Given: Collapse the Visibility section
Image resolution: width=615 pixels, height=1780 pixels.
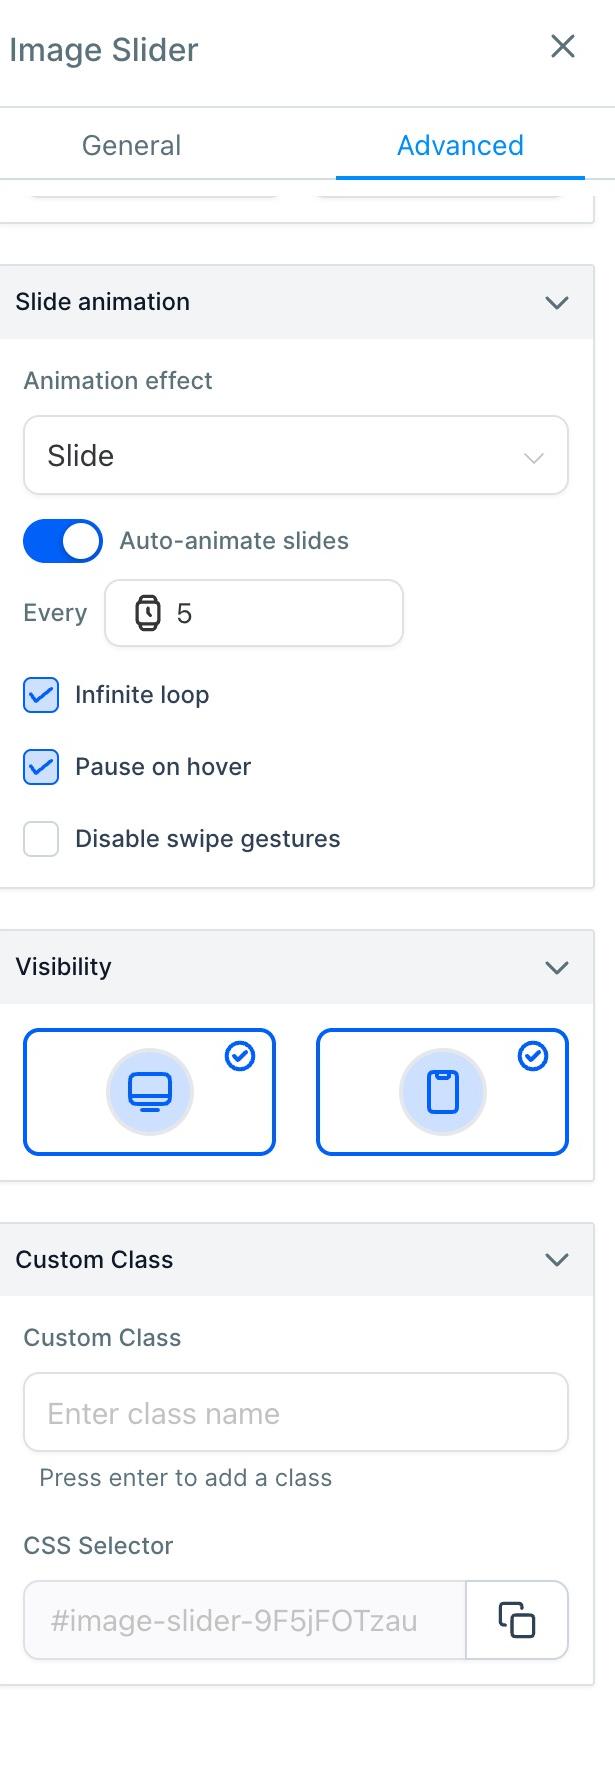Looking at the screenshot, I should 557,967.
